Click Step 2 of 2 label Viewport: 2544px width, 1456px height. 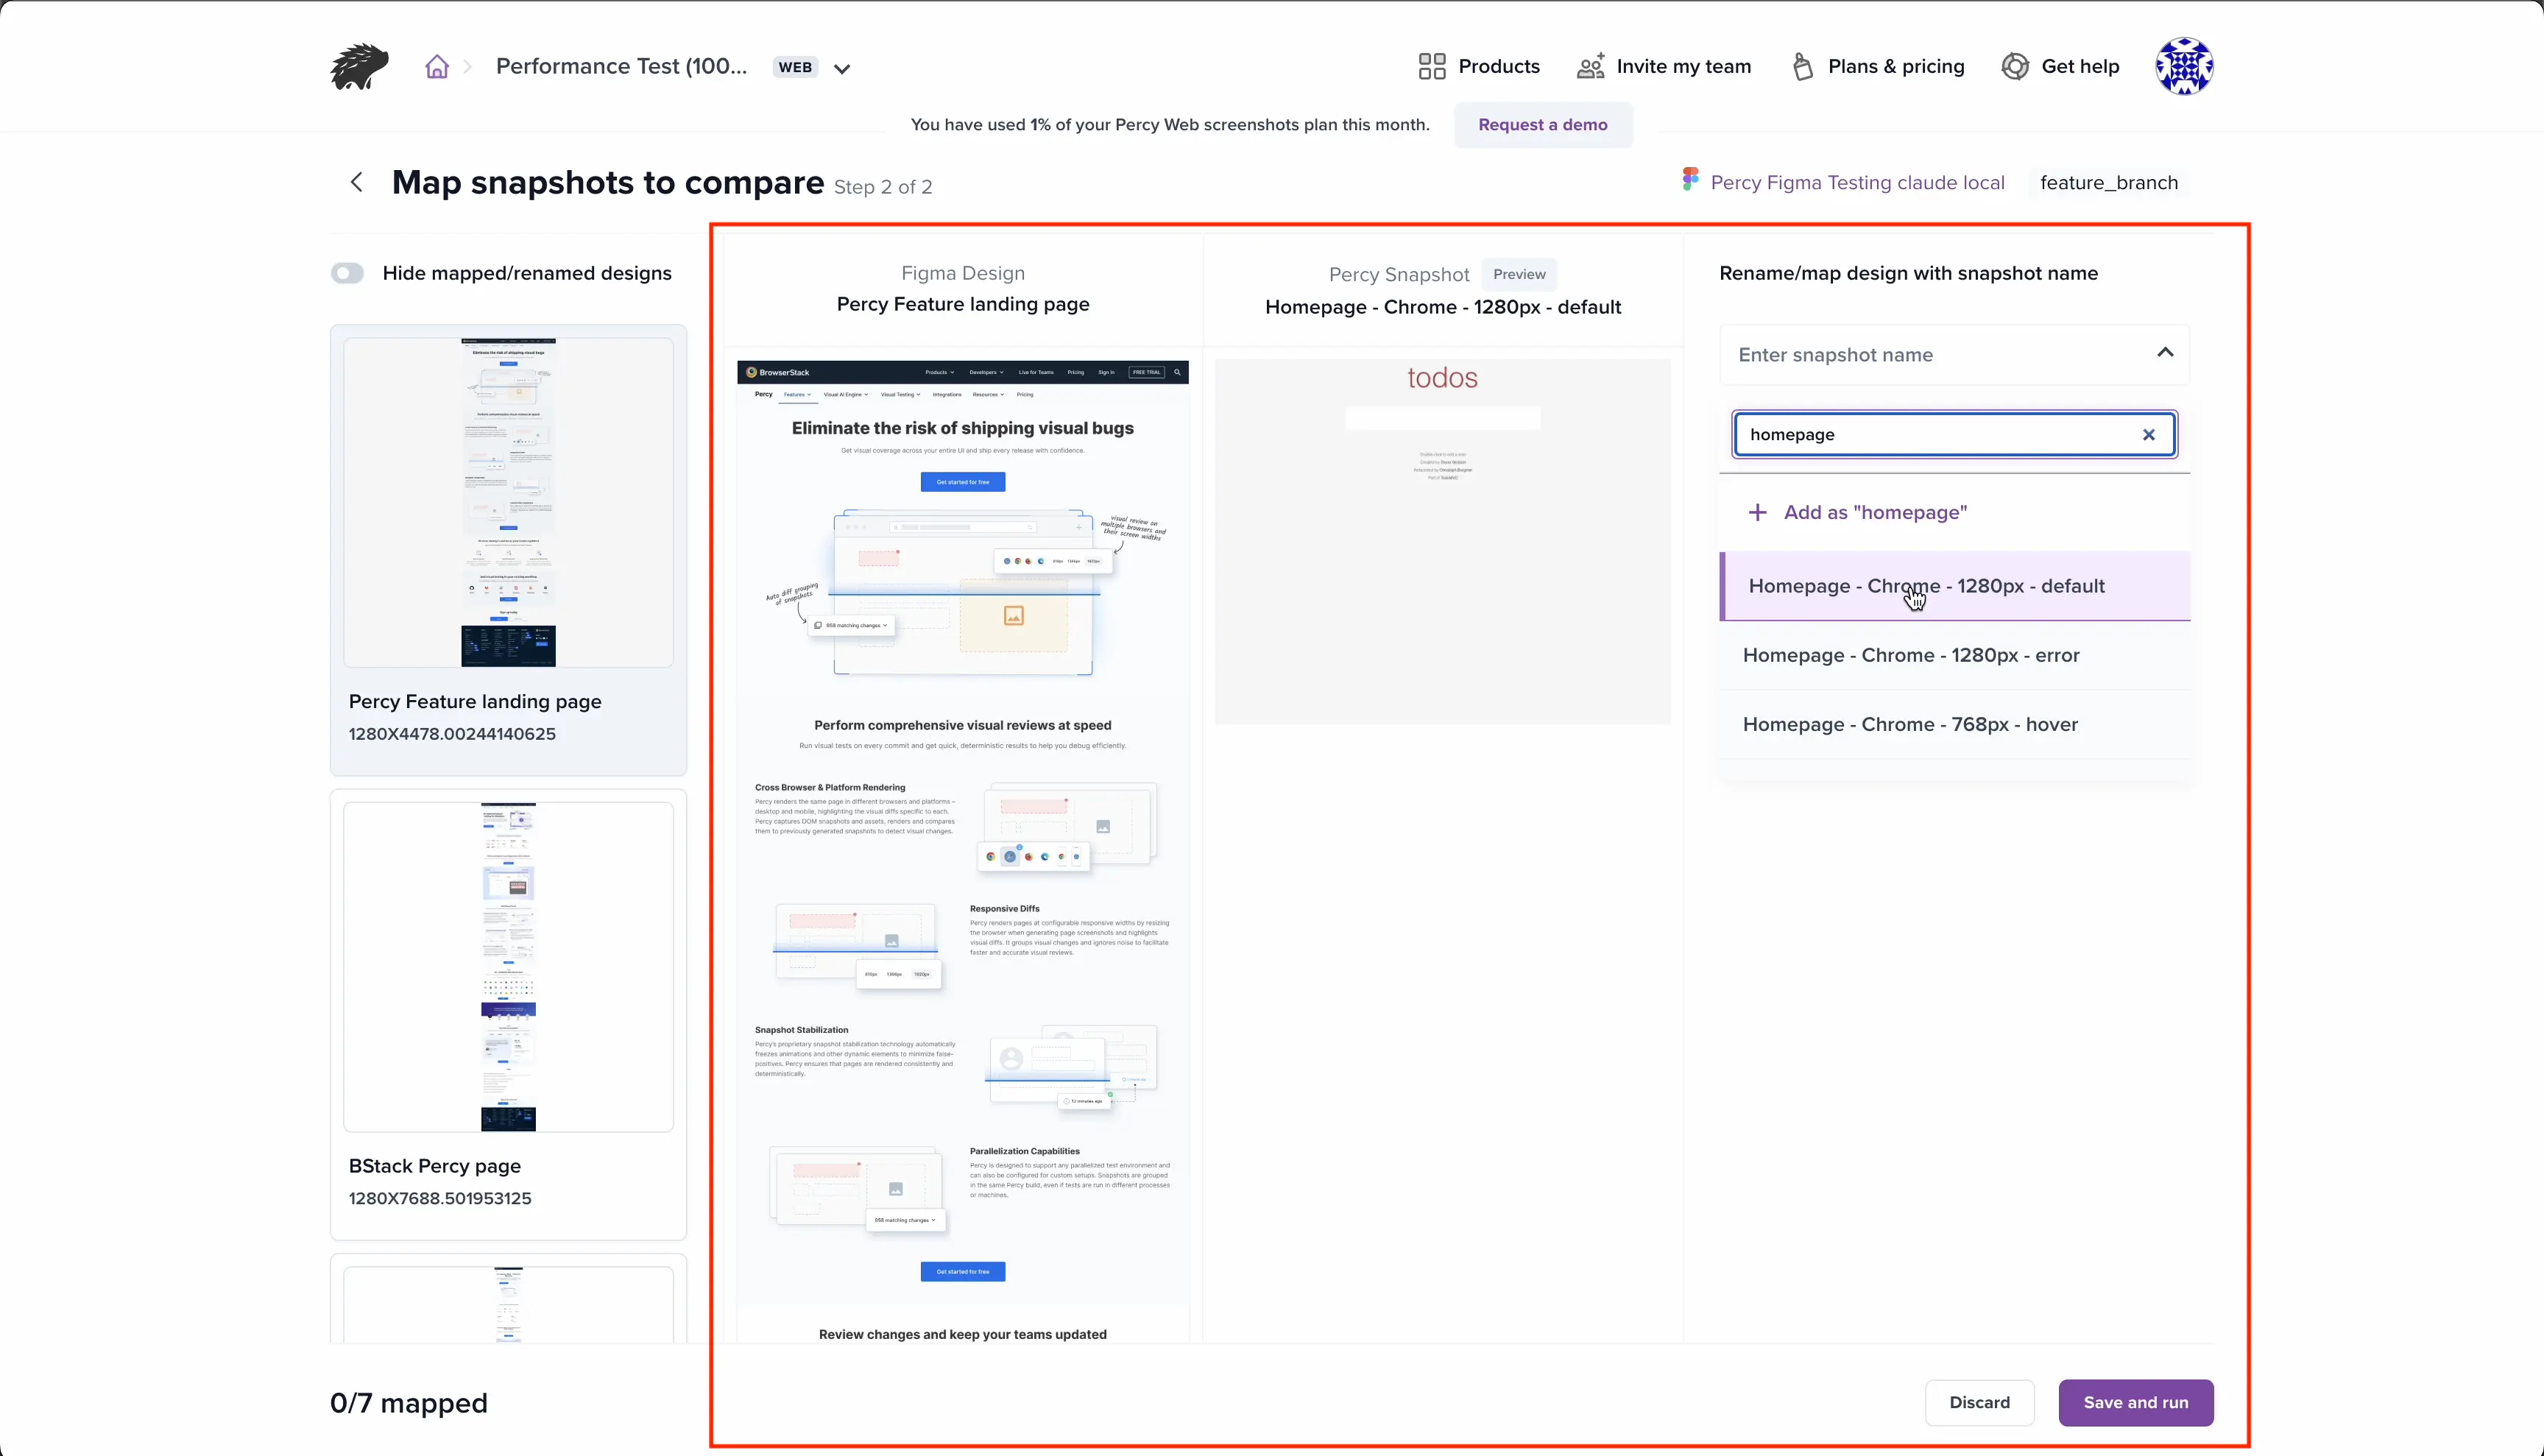pyautogui.click(x=883, y=187)
